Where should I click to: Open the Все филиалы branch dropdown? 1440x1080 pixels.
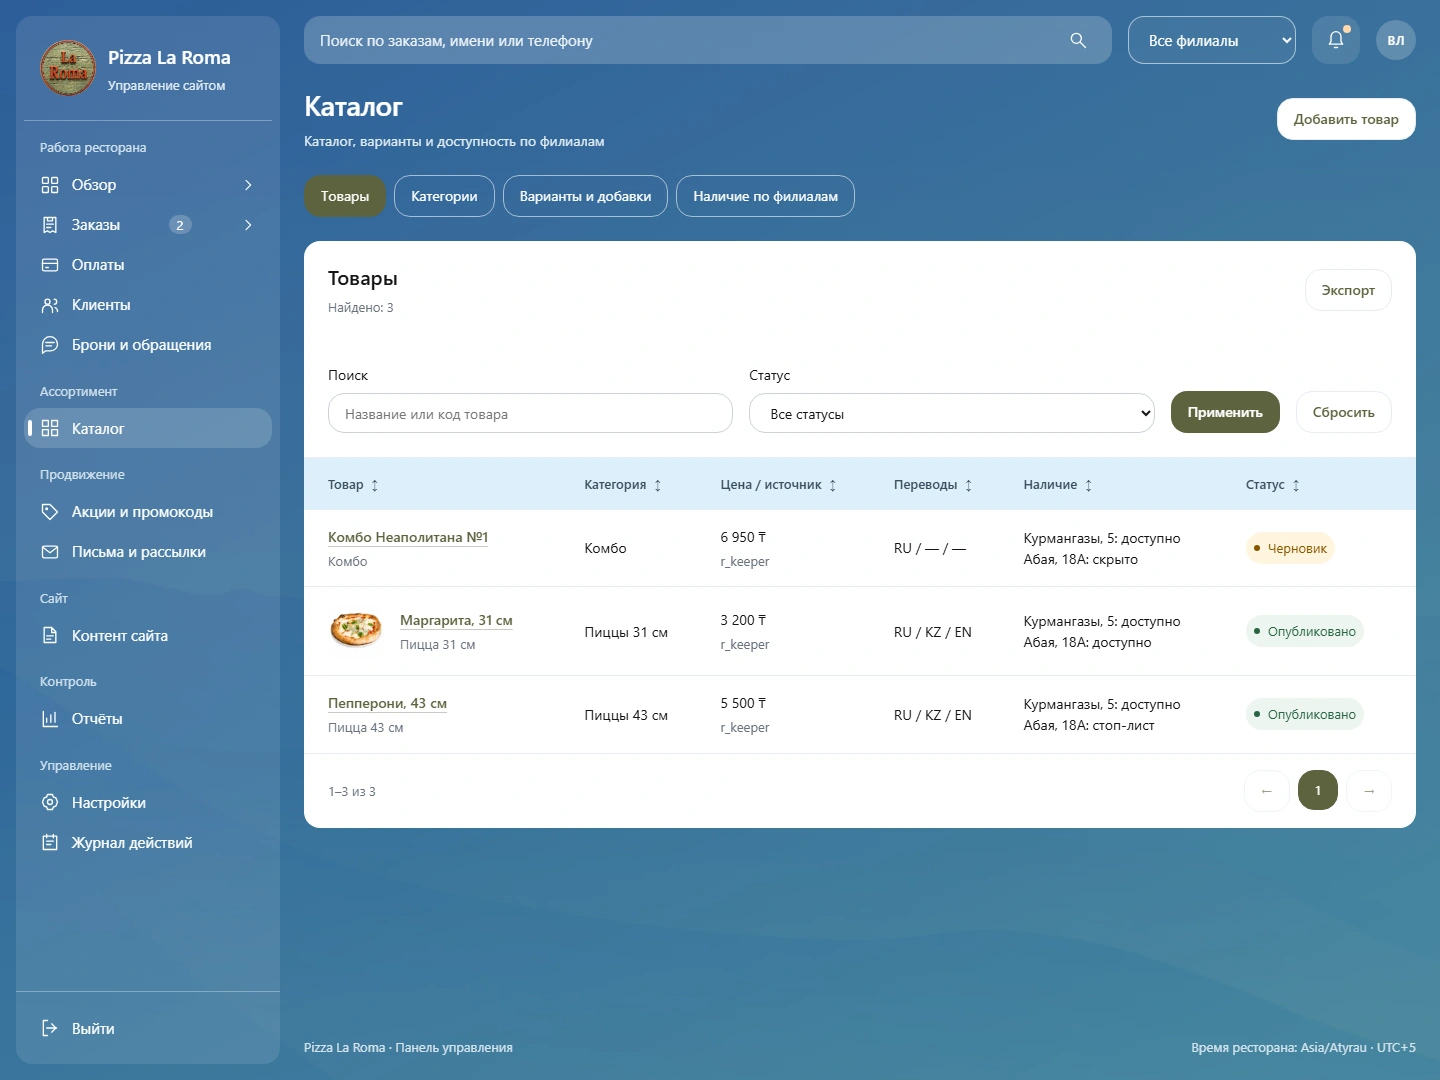coord(1212,40)
